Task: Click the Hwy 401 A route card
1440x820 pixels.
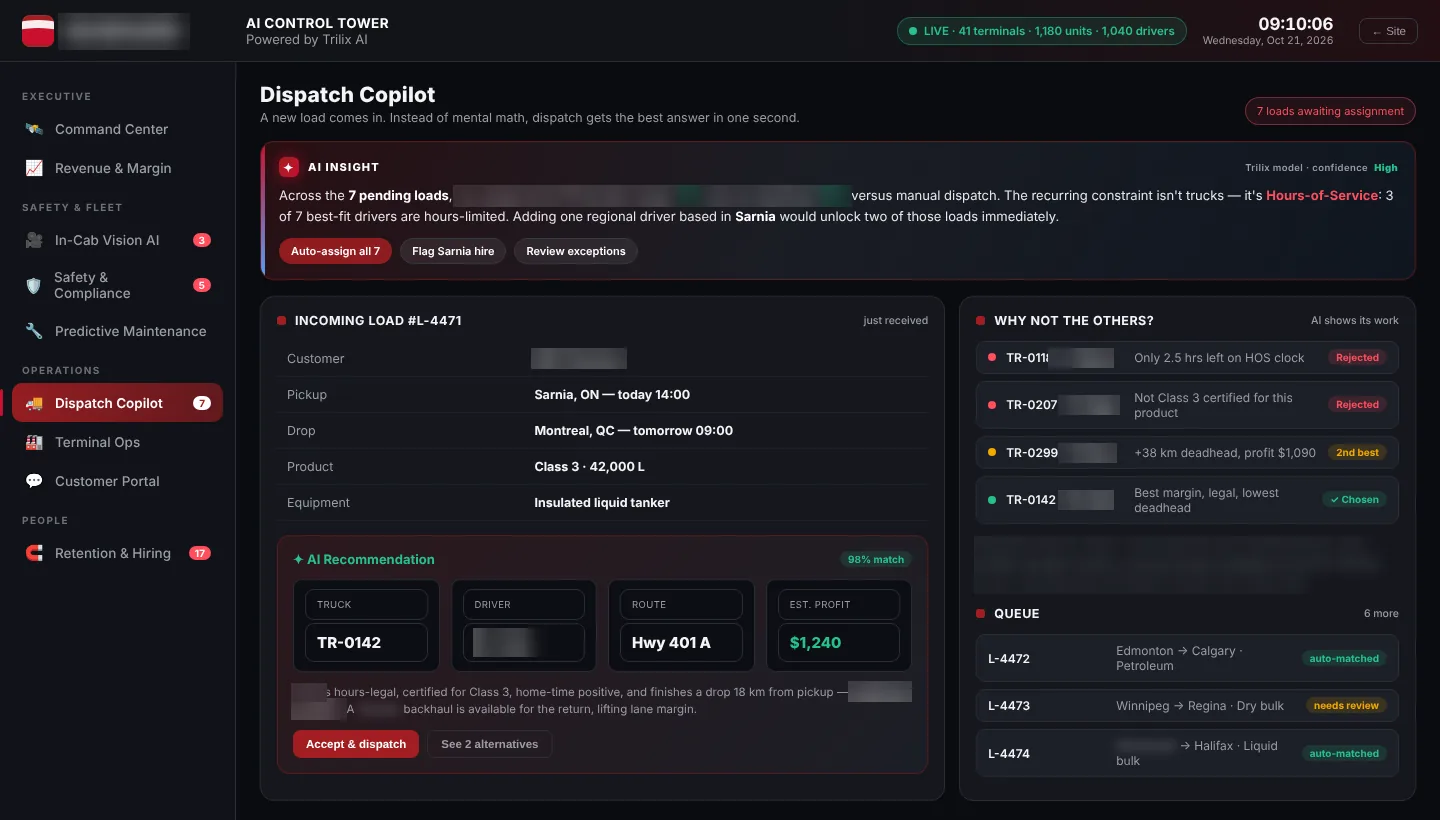Action: coord(682,626)
